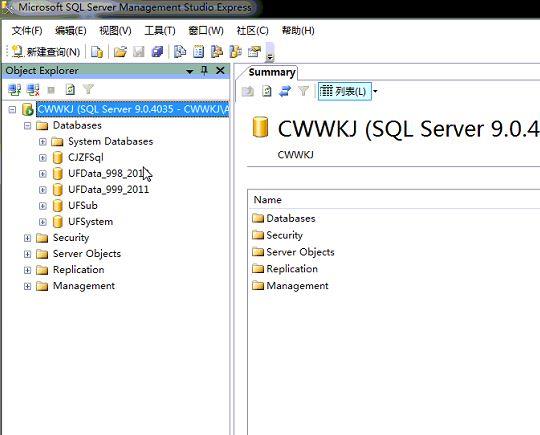The height and width of the screenshot is (435, 540).
Task: Select the UFSub database in the tree
Action: [x=83, y=206]
